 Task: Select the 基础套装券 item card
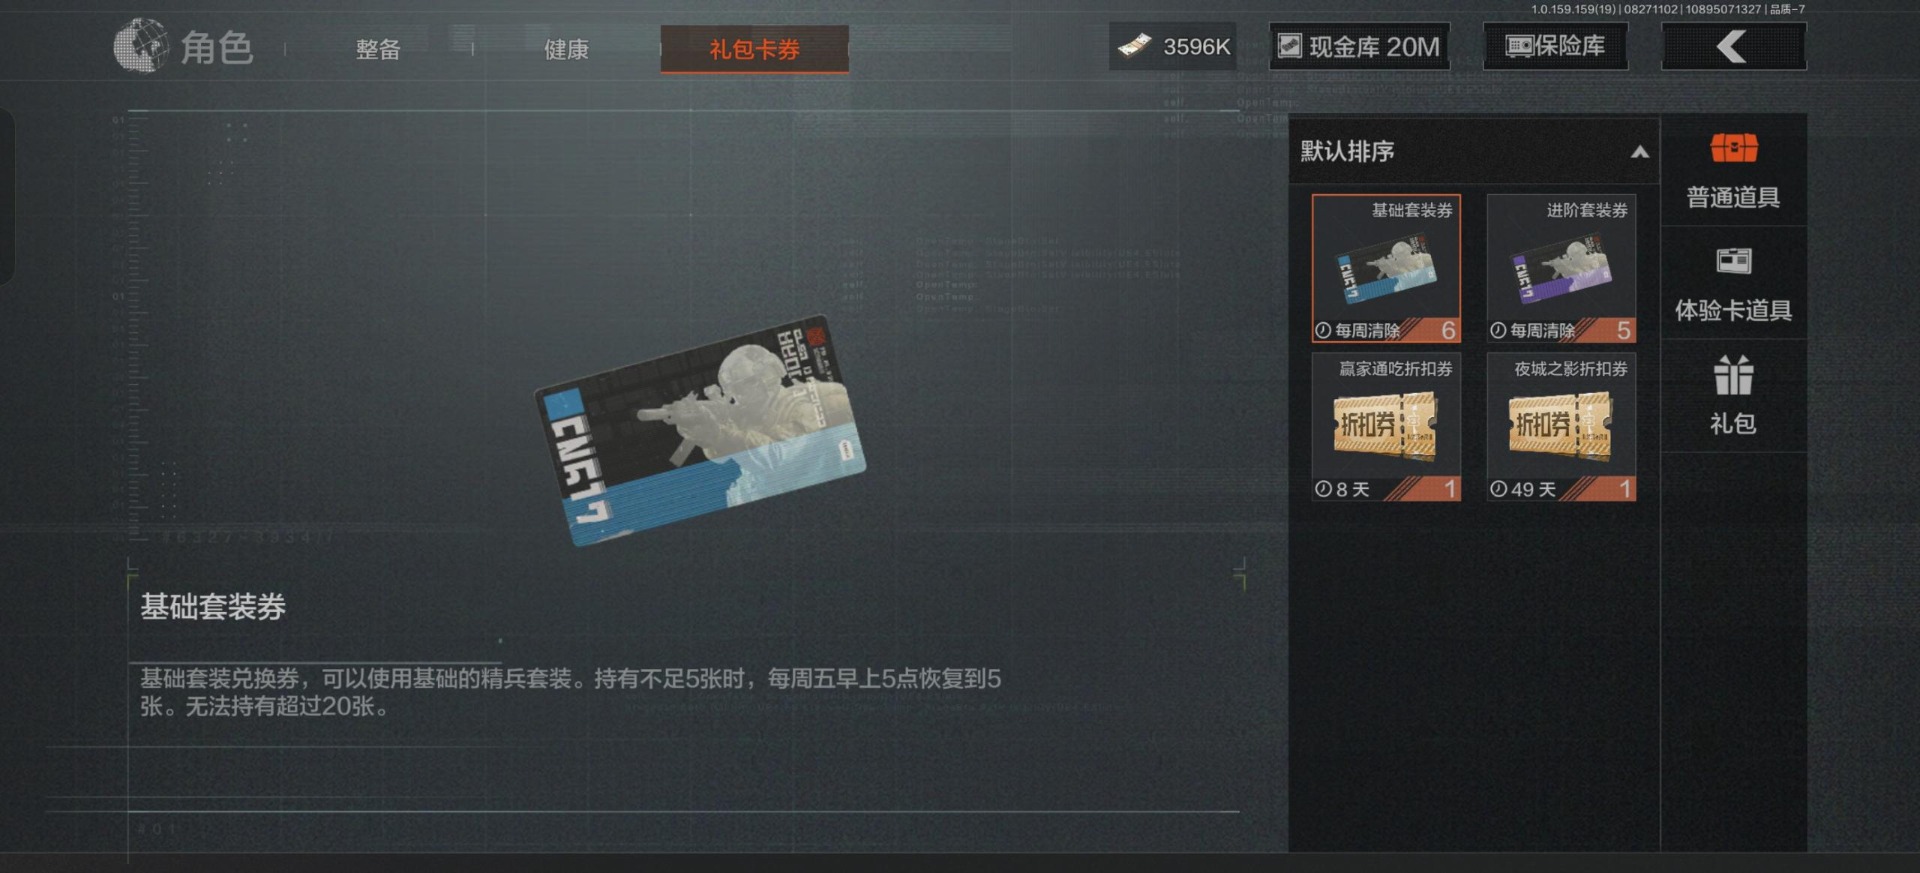[1386, 268]
